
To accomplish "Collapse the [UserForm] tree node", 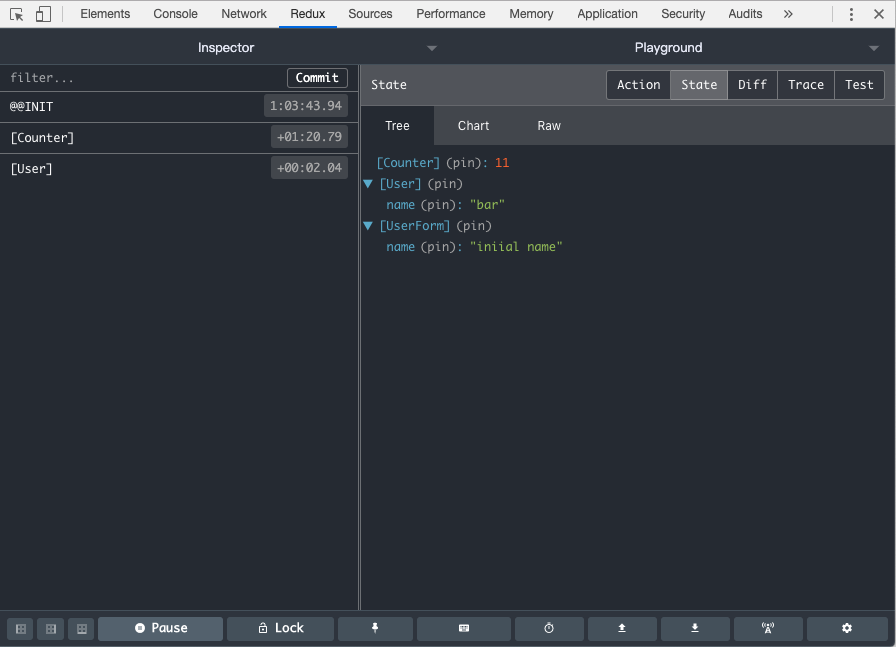I will point(369,226).
